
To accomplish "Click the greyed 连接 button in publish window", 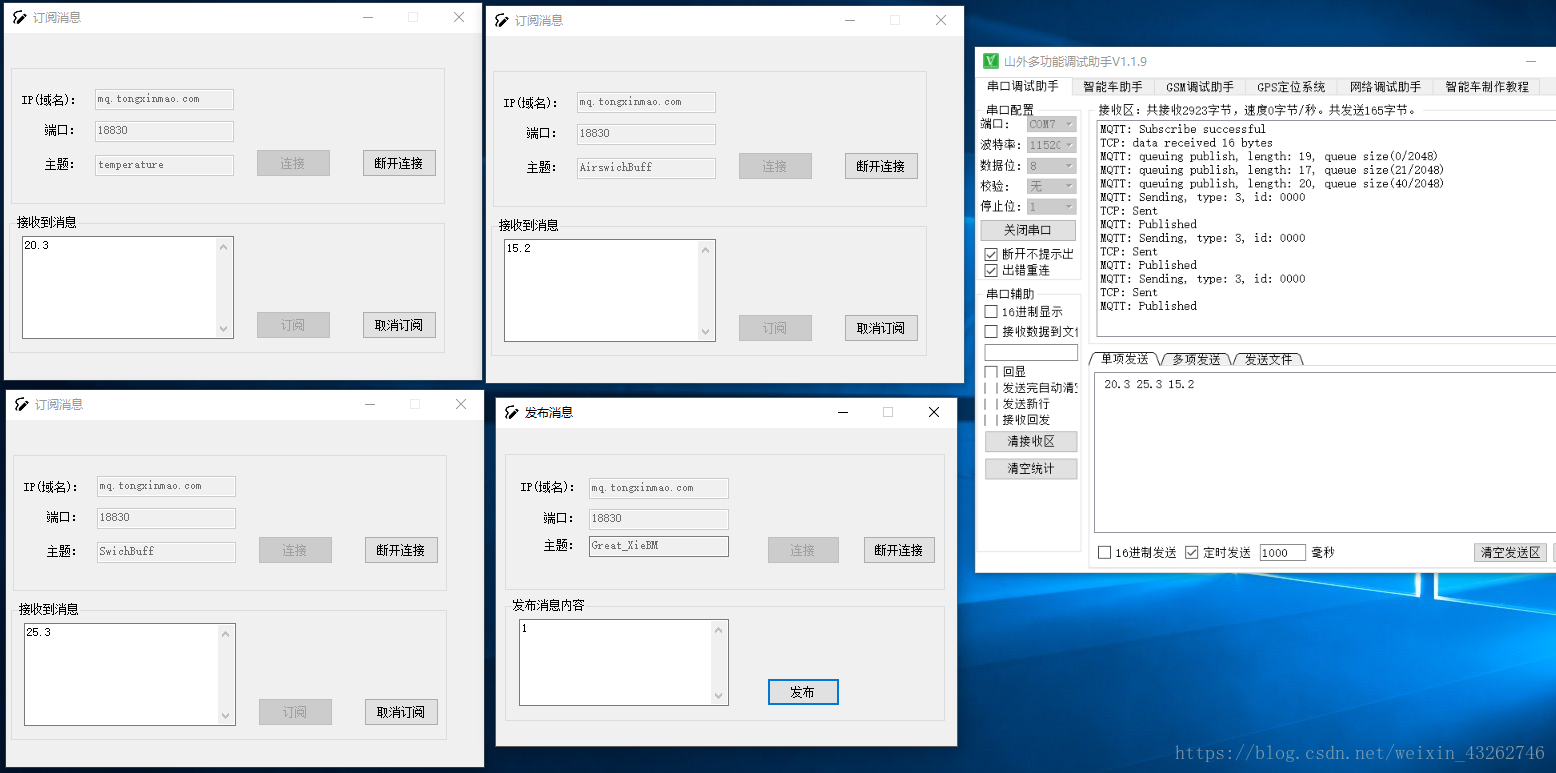I will 803,550.
